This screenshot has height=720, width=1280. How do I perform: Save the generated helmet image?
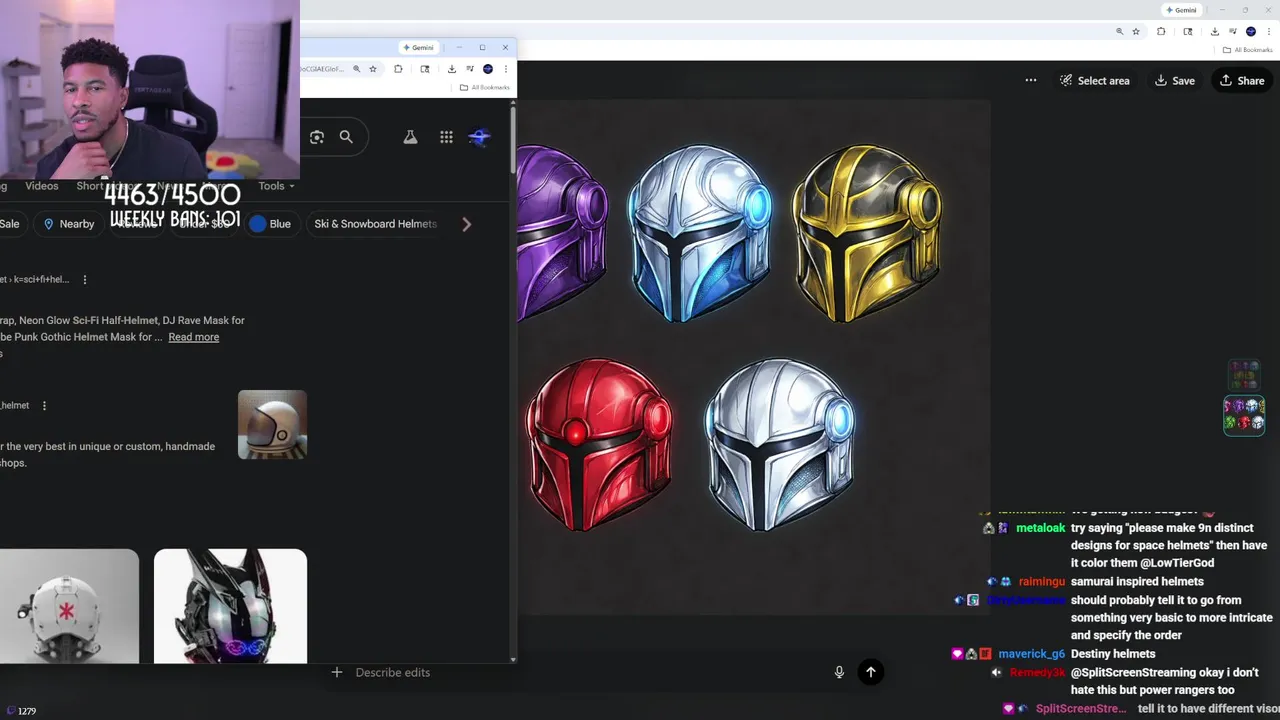[x=1175, y=81]
